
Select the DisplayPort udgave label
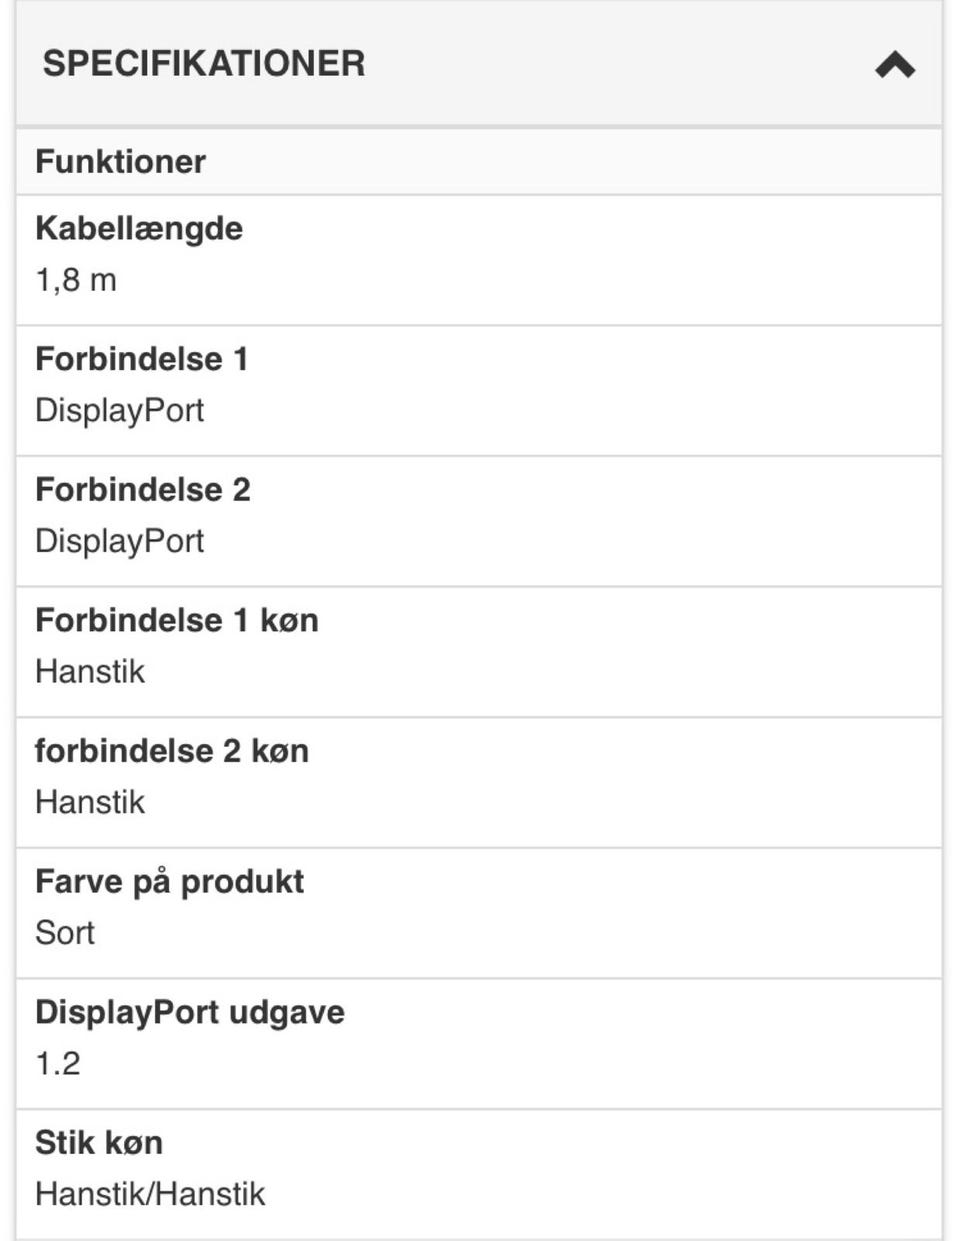[x=190, y=1012]
